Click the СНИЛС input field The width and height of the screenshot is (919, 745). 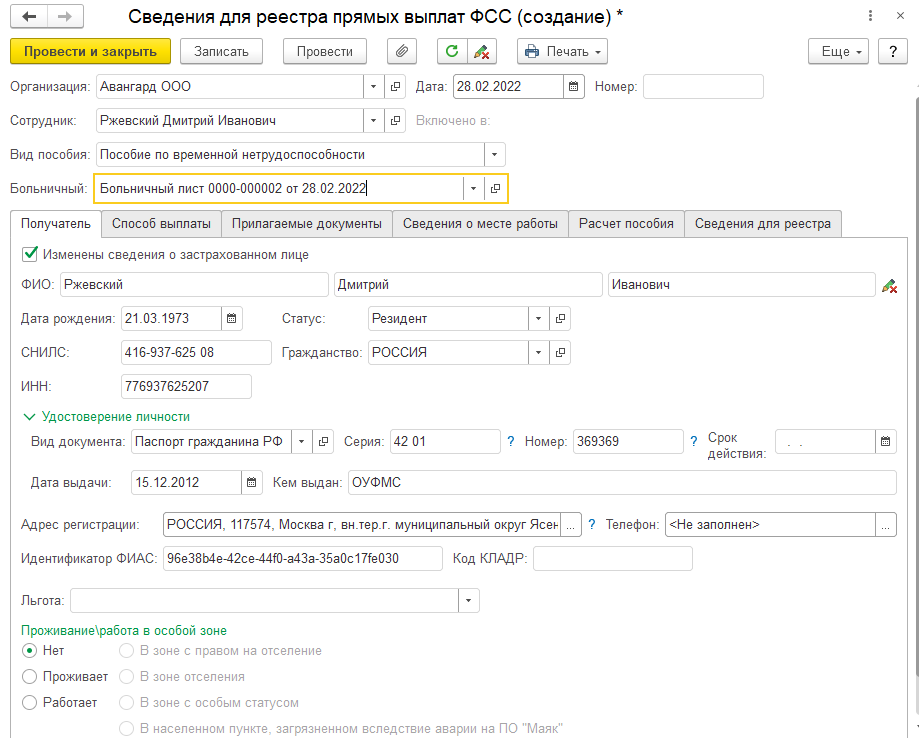click(196, 352)
